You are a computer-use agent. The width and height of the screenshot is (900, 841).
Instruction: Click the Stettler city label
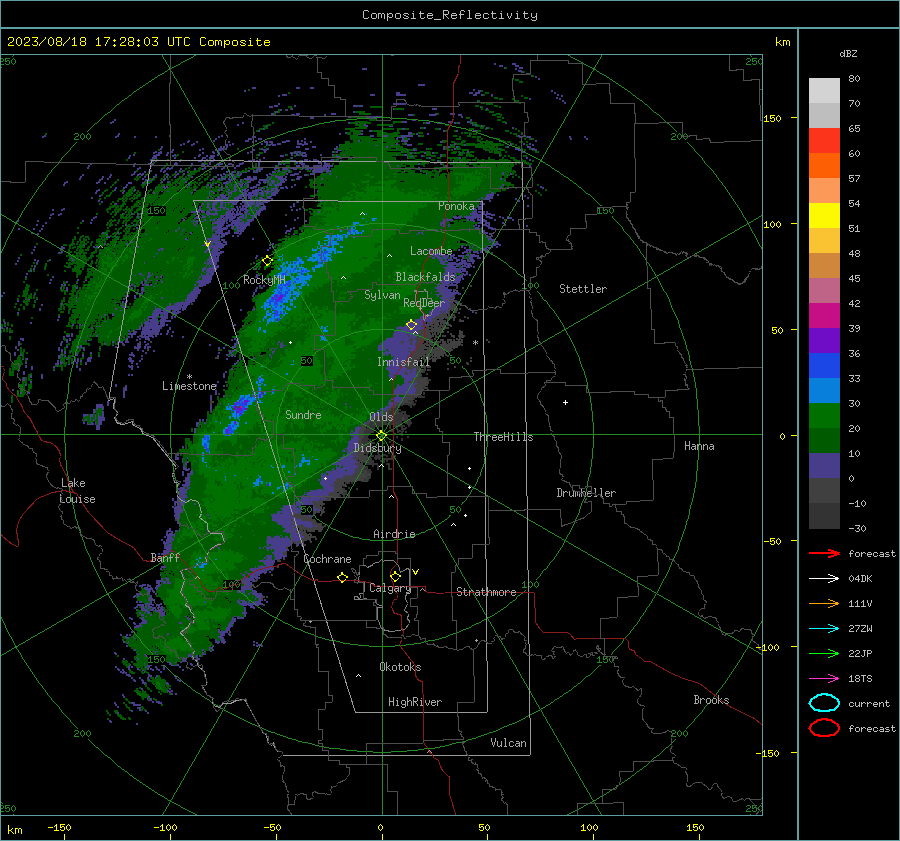click(583, 289)
